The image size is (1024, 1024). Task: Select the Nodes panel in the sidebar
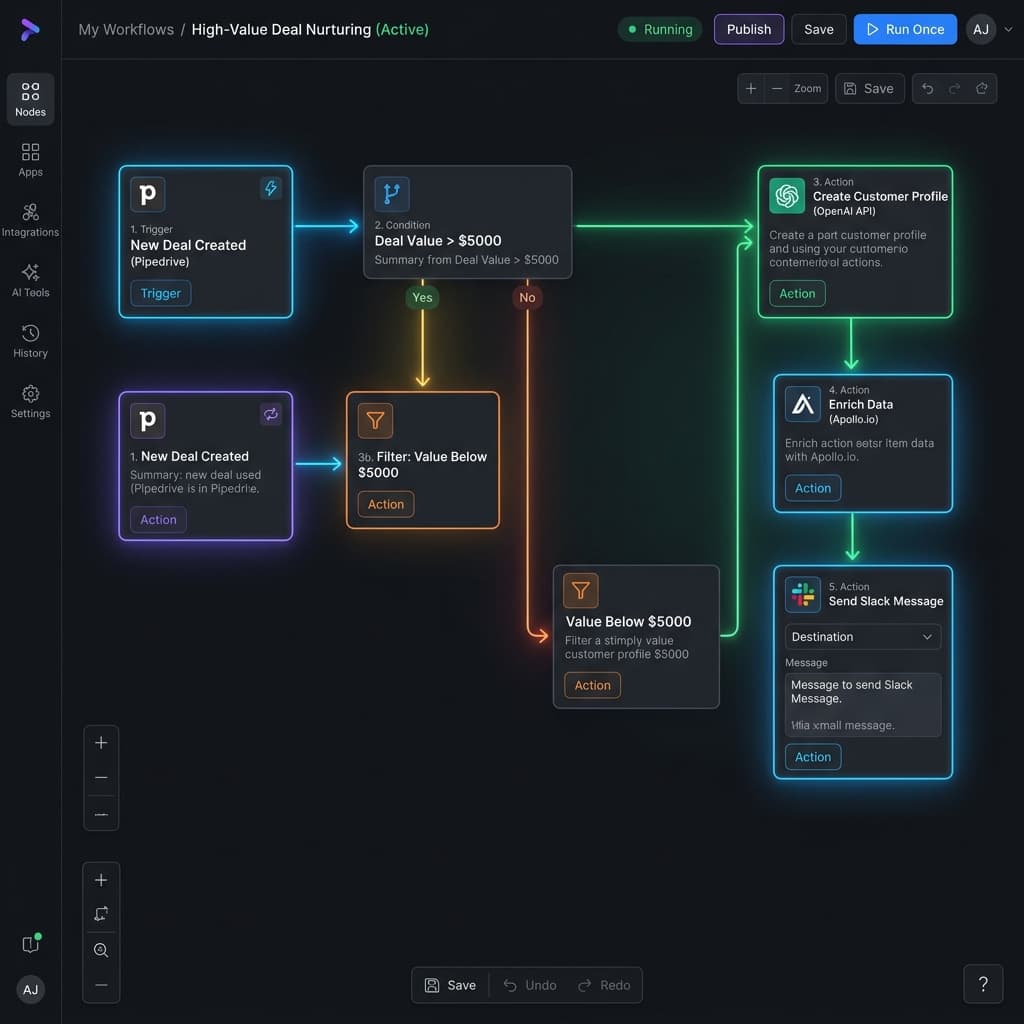pos(30,99)
